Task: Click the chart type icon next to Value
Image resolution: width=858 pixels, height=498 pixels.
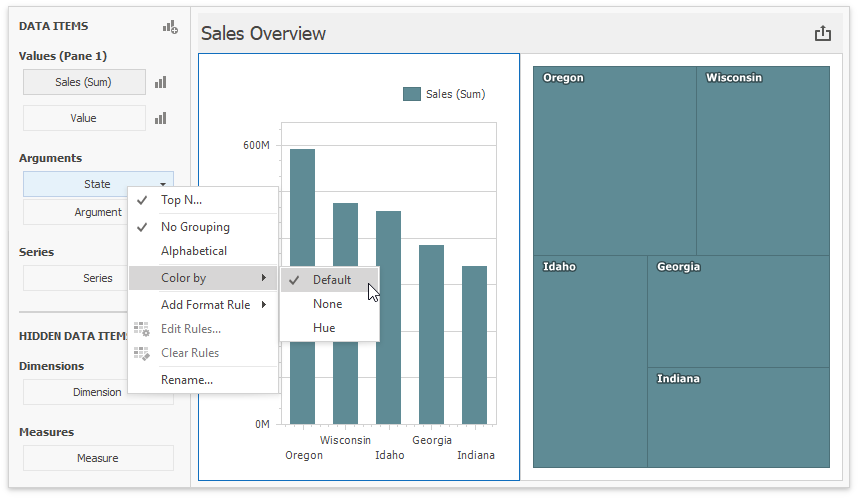Action: 160,118
